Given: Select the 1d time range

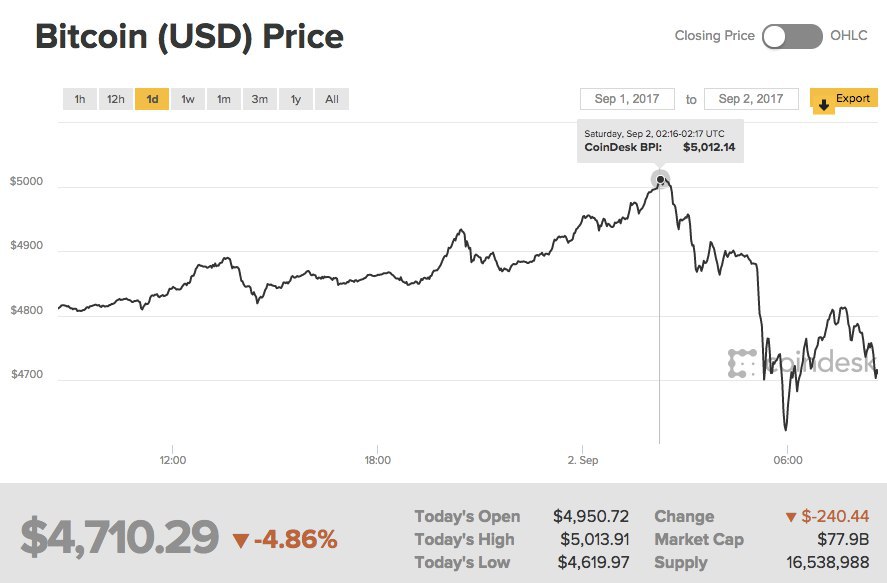Looking at the screenshot, I should (152, 99).
